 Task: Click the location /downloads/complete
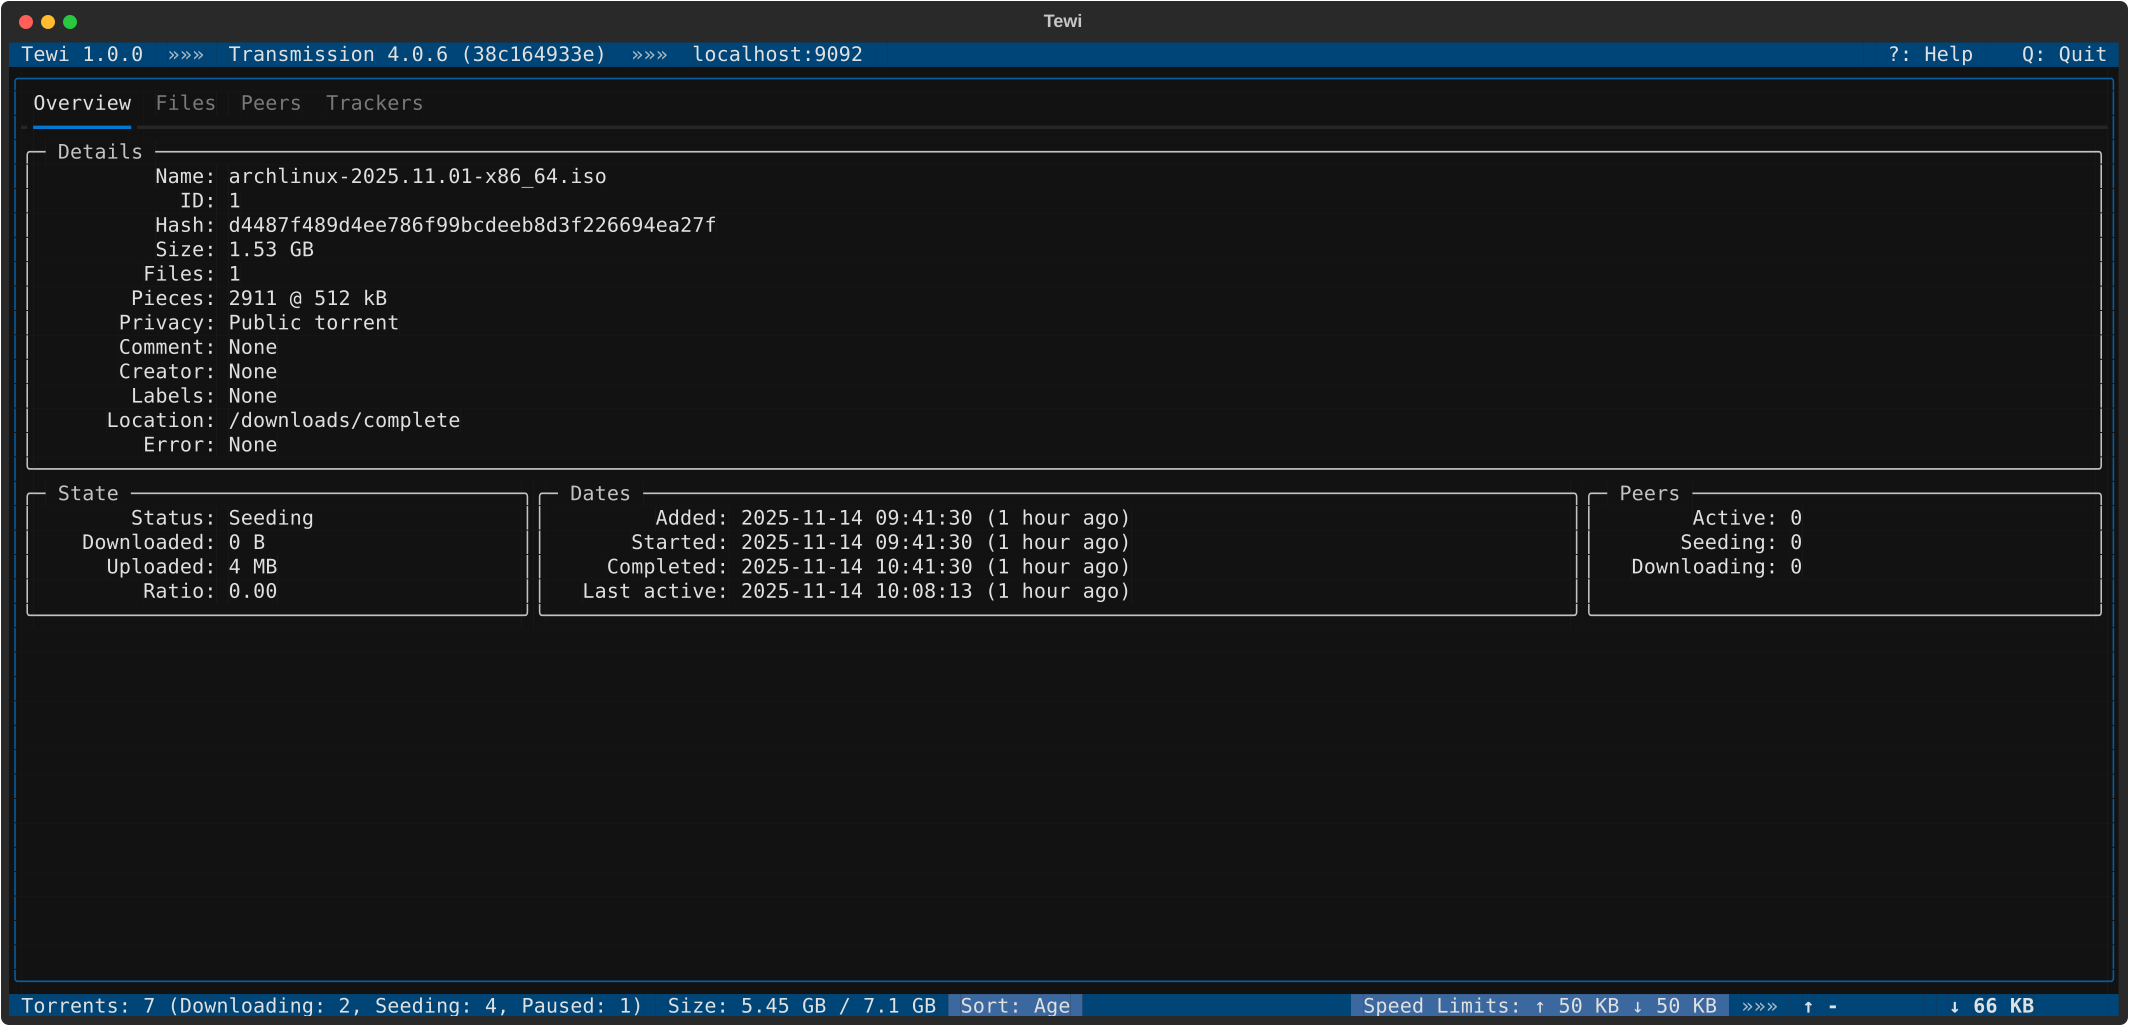click(344, 420)
